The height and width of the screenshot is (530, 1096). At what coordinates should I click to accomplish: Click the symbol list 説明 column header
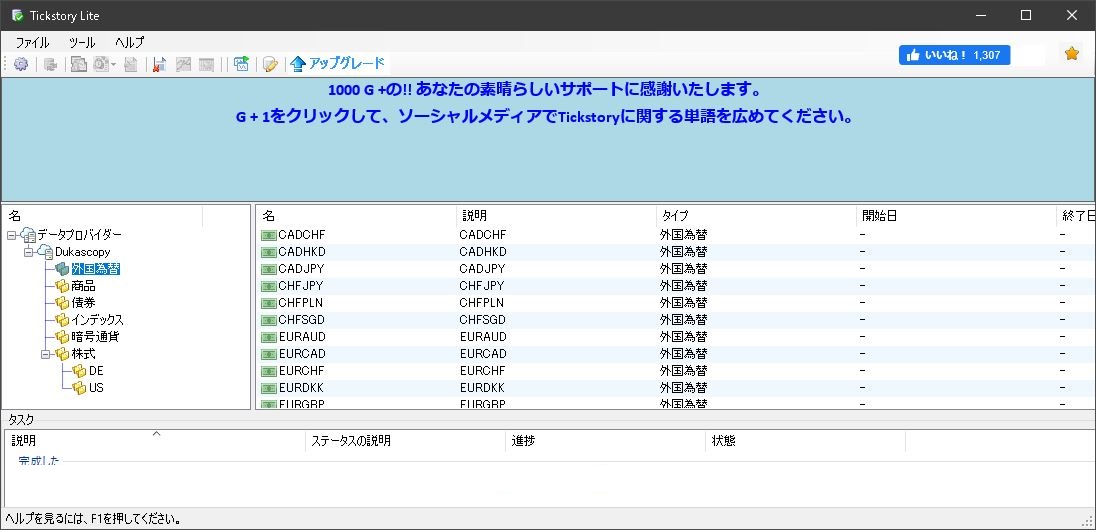pos(556,216)
